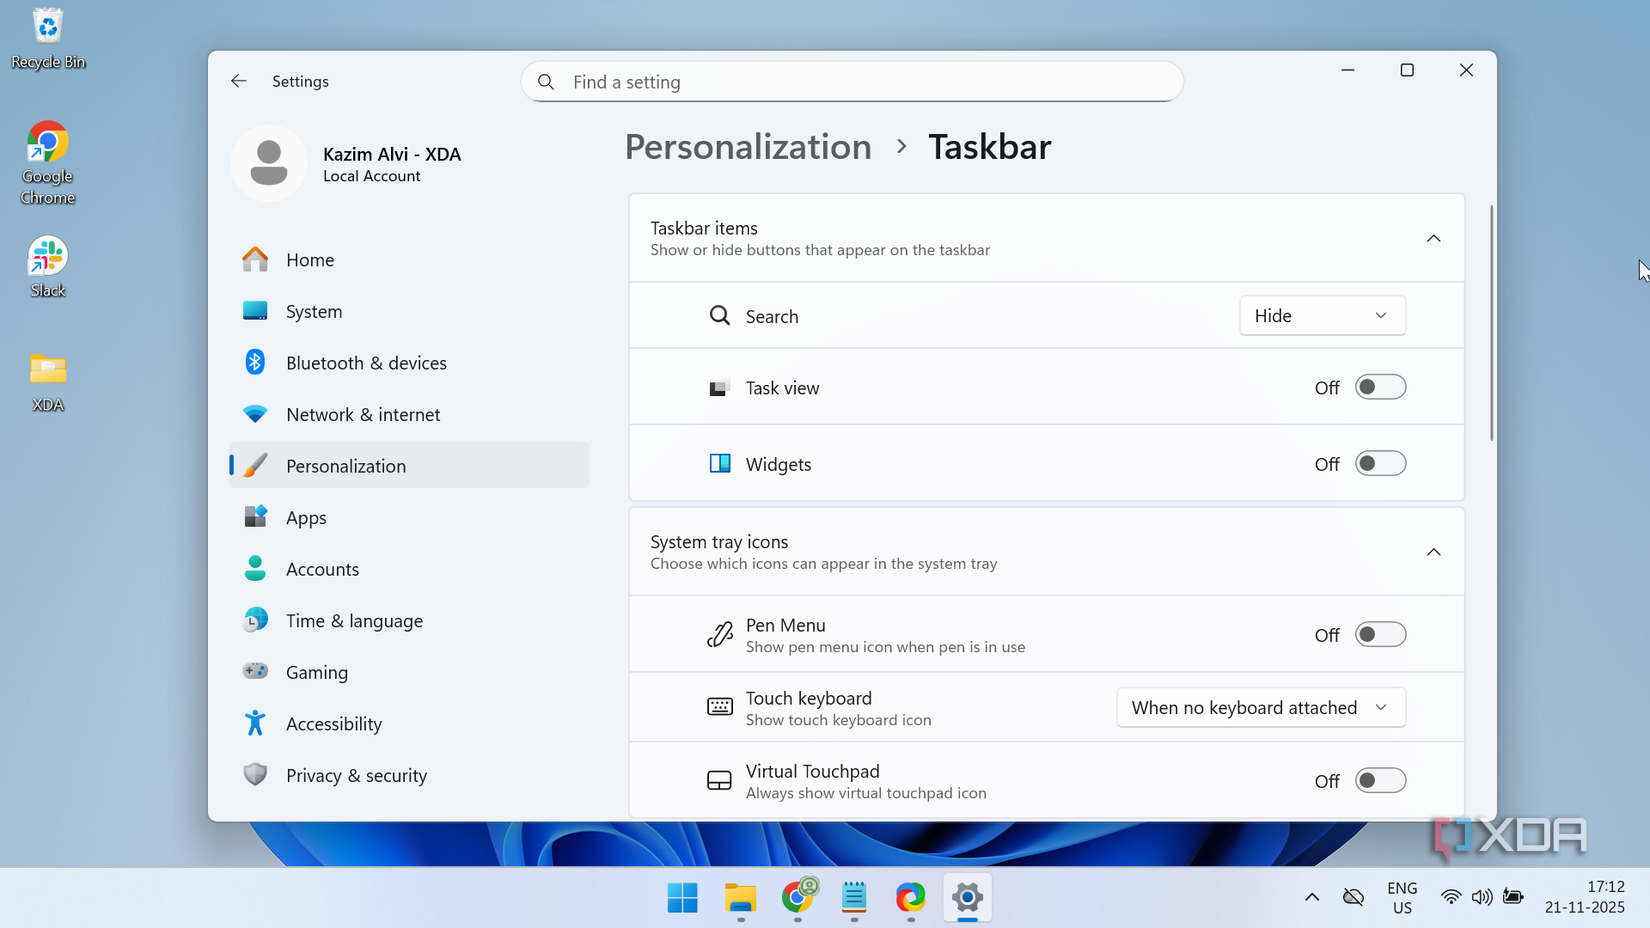The width and height of the screenshot is (1650, 928).
Task: Click the ENG US language indicator
Action: pyautogui.click(x=1402, y=898)
